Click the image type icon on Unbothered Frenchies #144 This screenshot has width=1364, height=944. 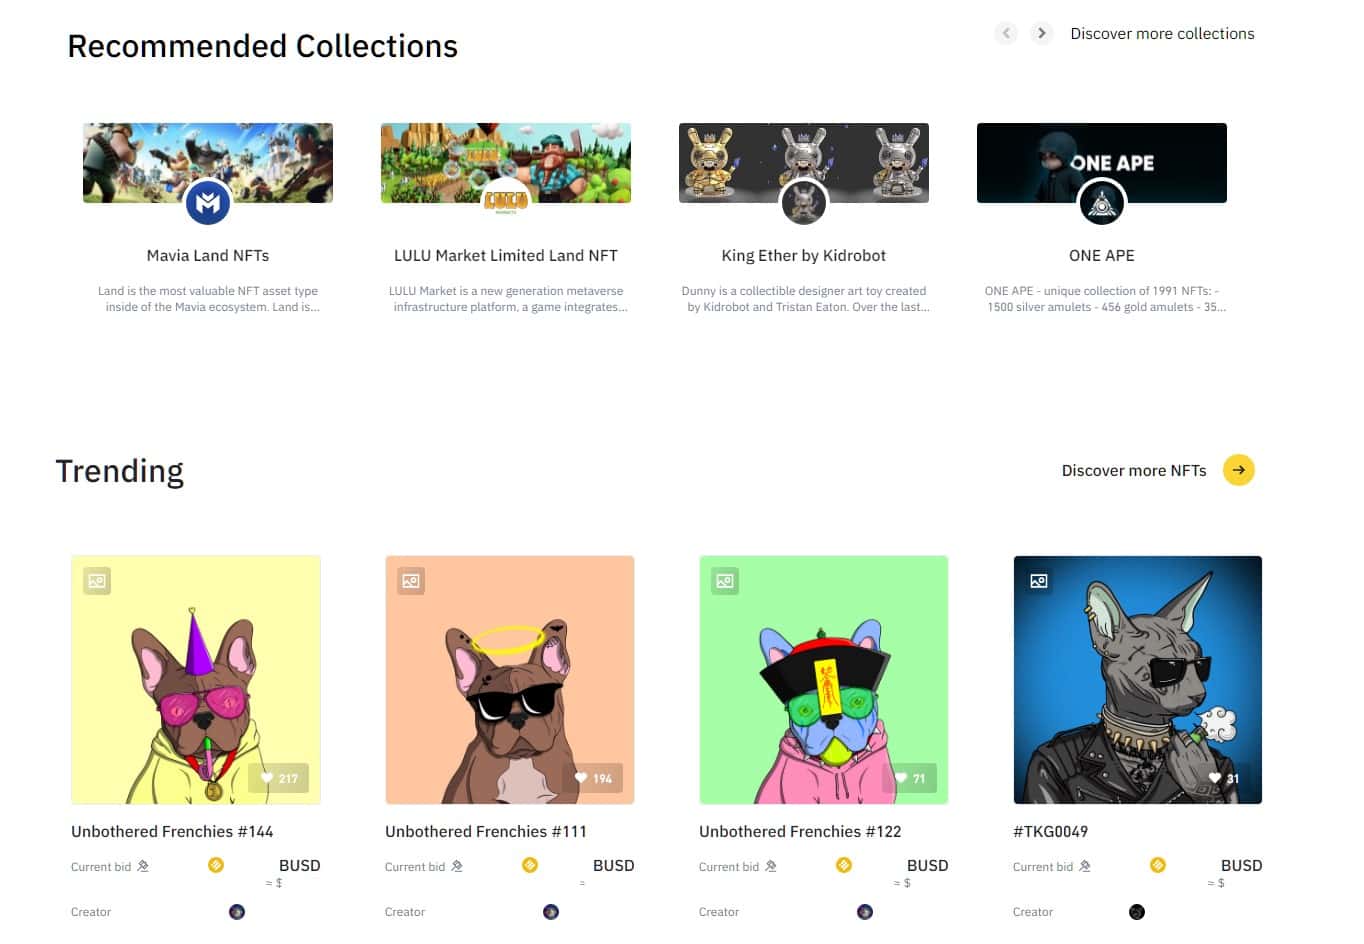pyautogui.click(x=97, y=581)
